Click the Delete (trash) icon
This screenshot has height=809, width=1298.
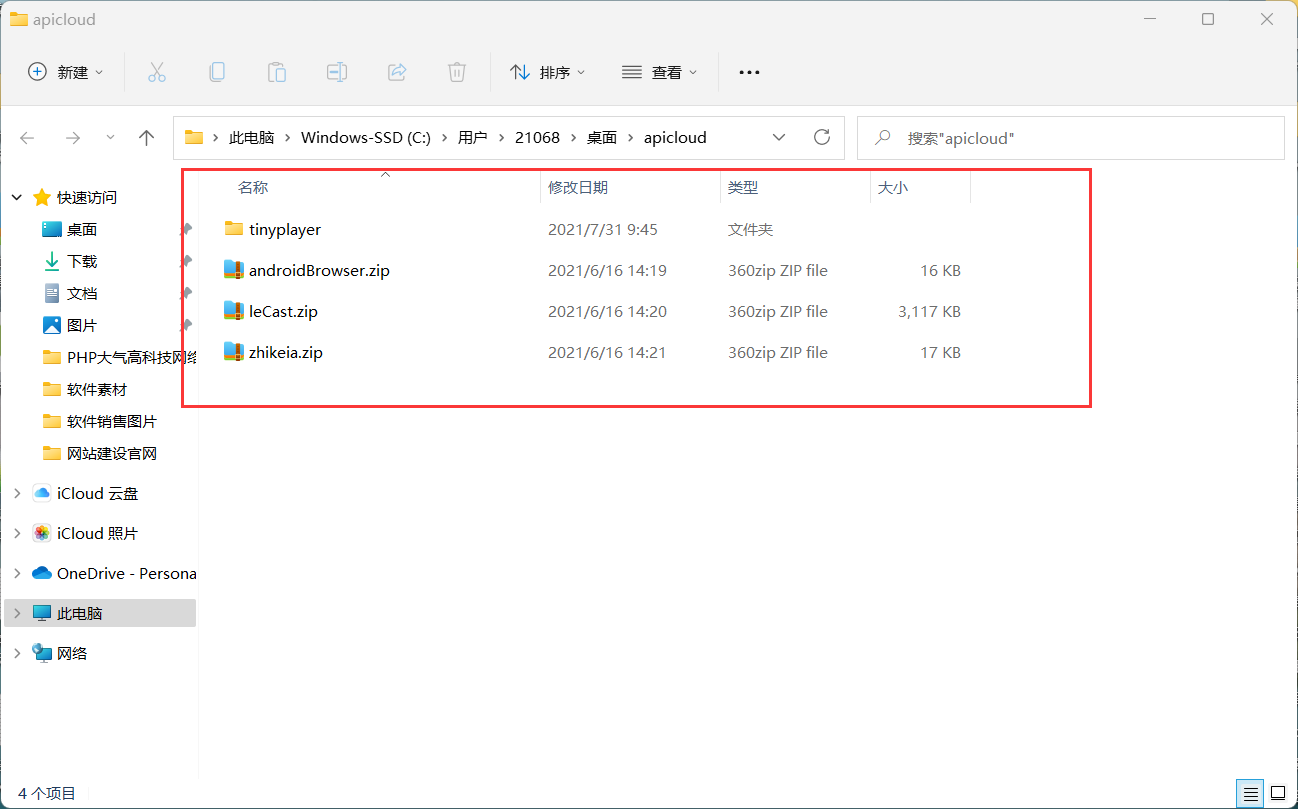point(457,71)
